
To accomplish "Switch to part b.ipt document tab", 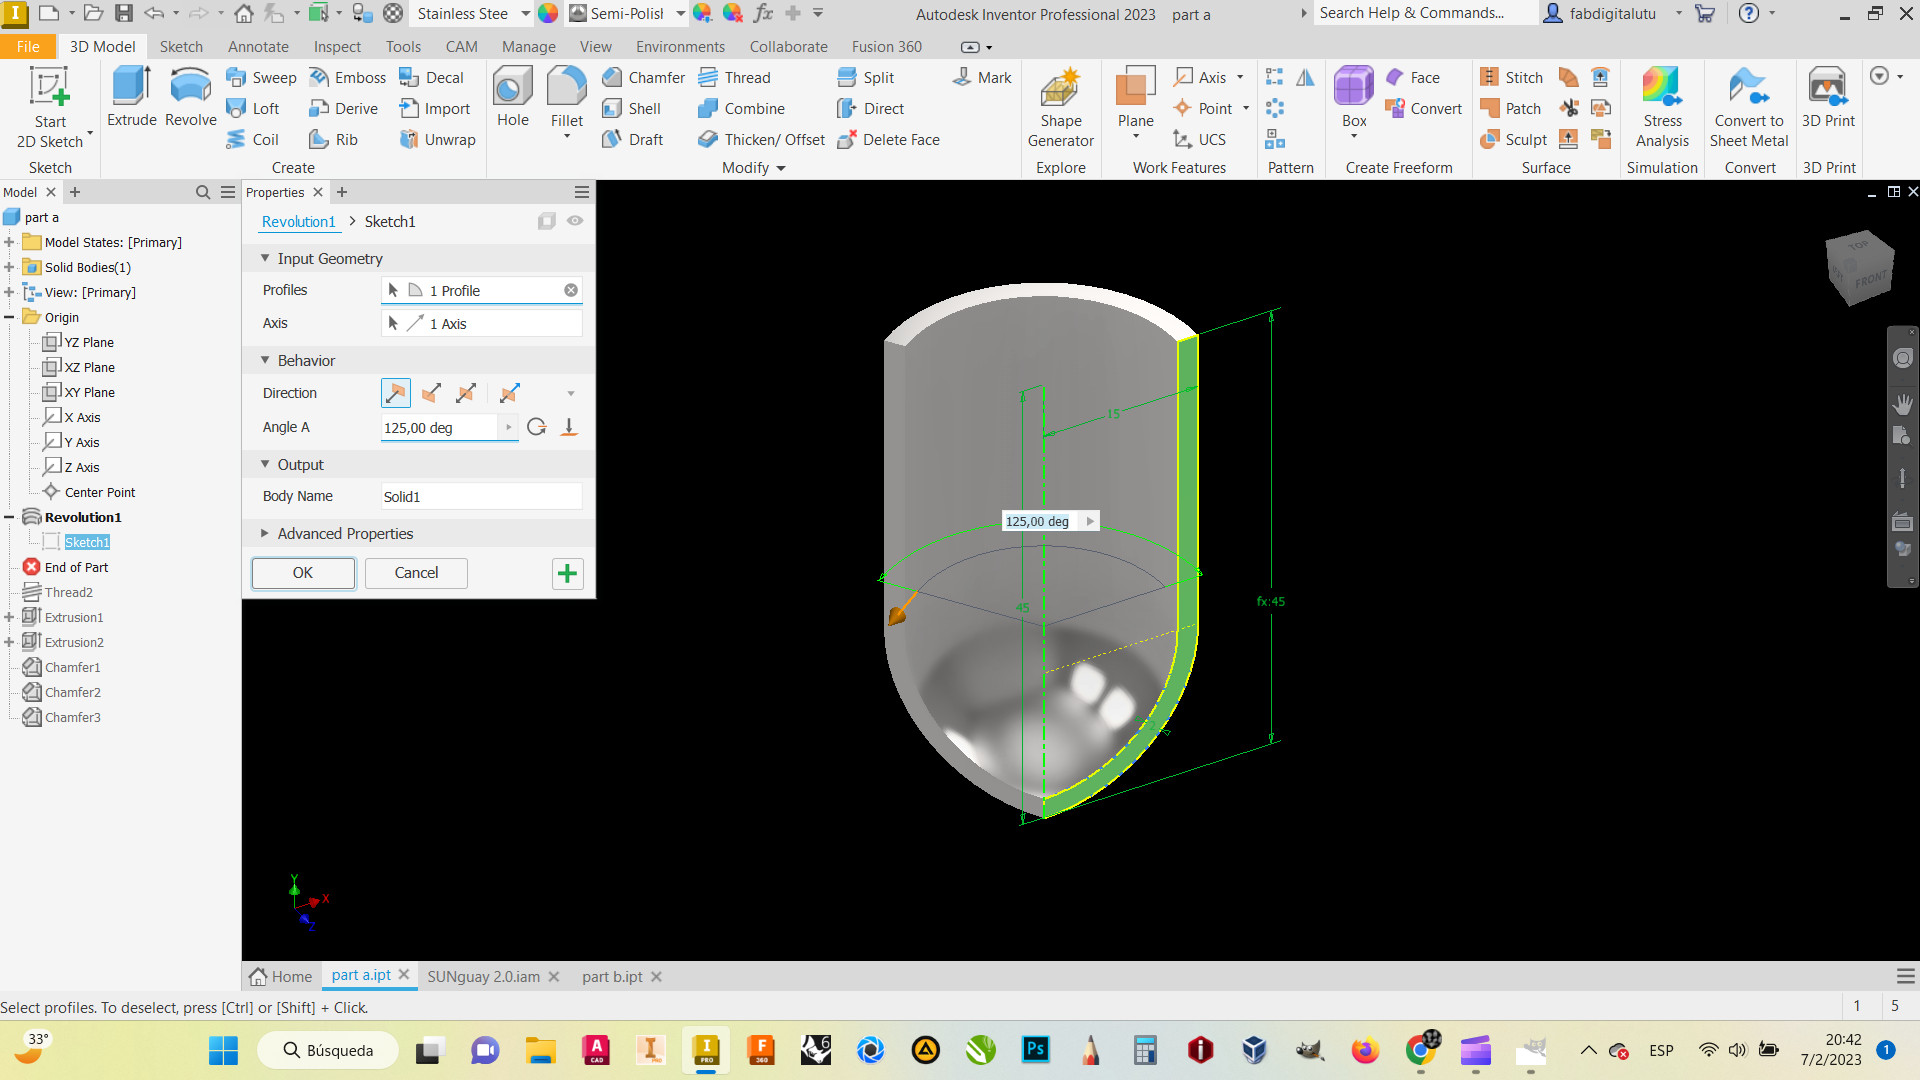I will (612, 977).
